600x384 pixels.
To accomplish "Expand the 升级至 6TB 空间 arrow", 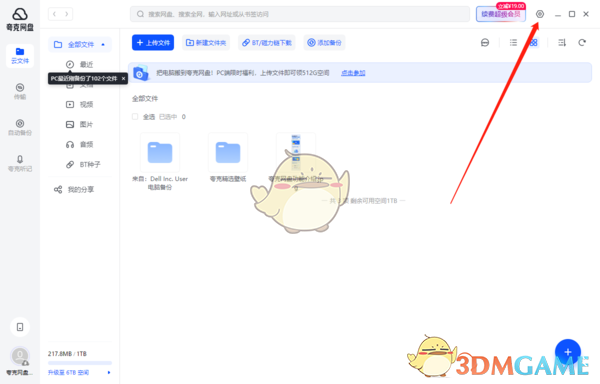I will [x=109, y=373].
